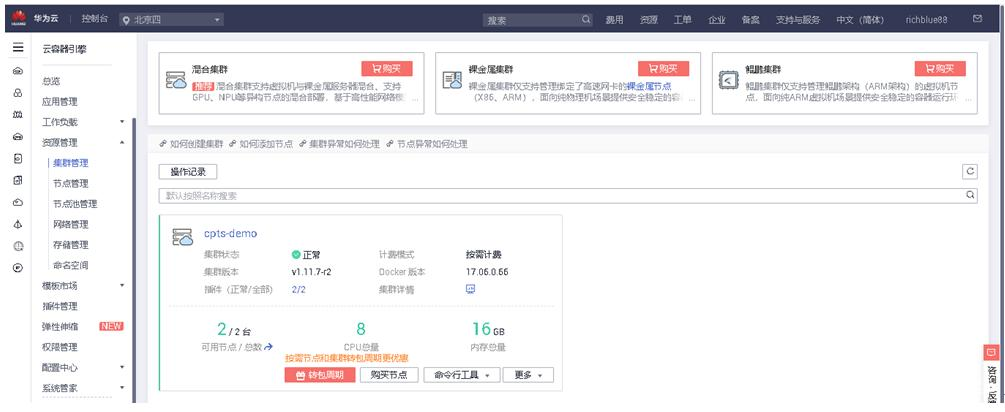Click the arrow icon next to 可用节点 / 总数
The width and height of the screenshot is (1005, 412).
click(x=269, y=347)
